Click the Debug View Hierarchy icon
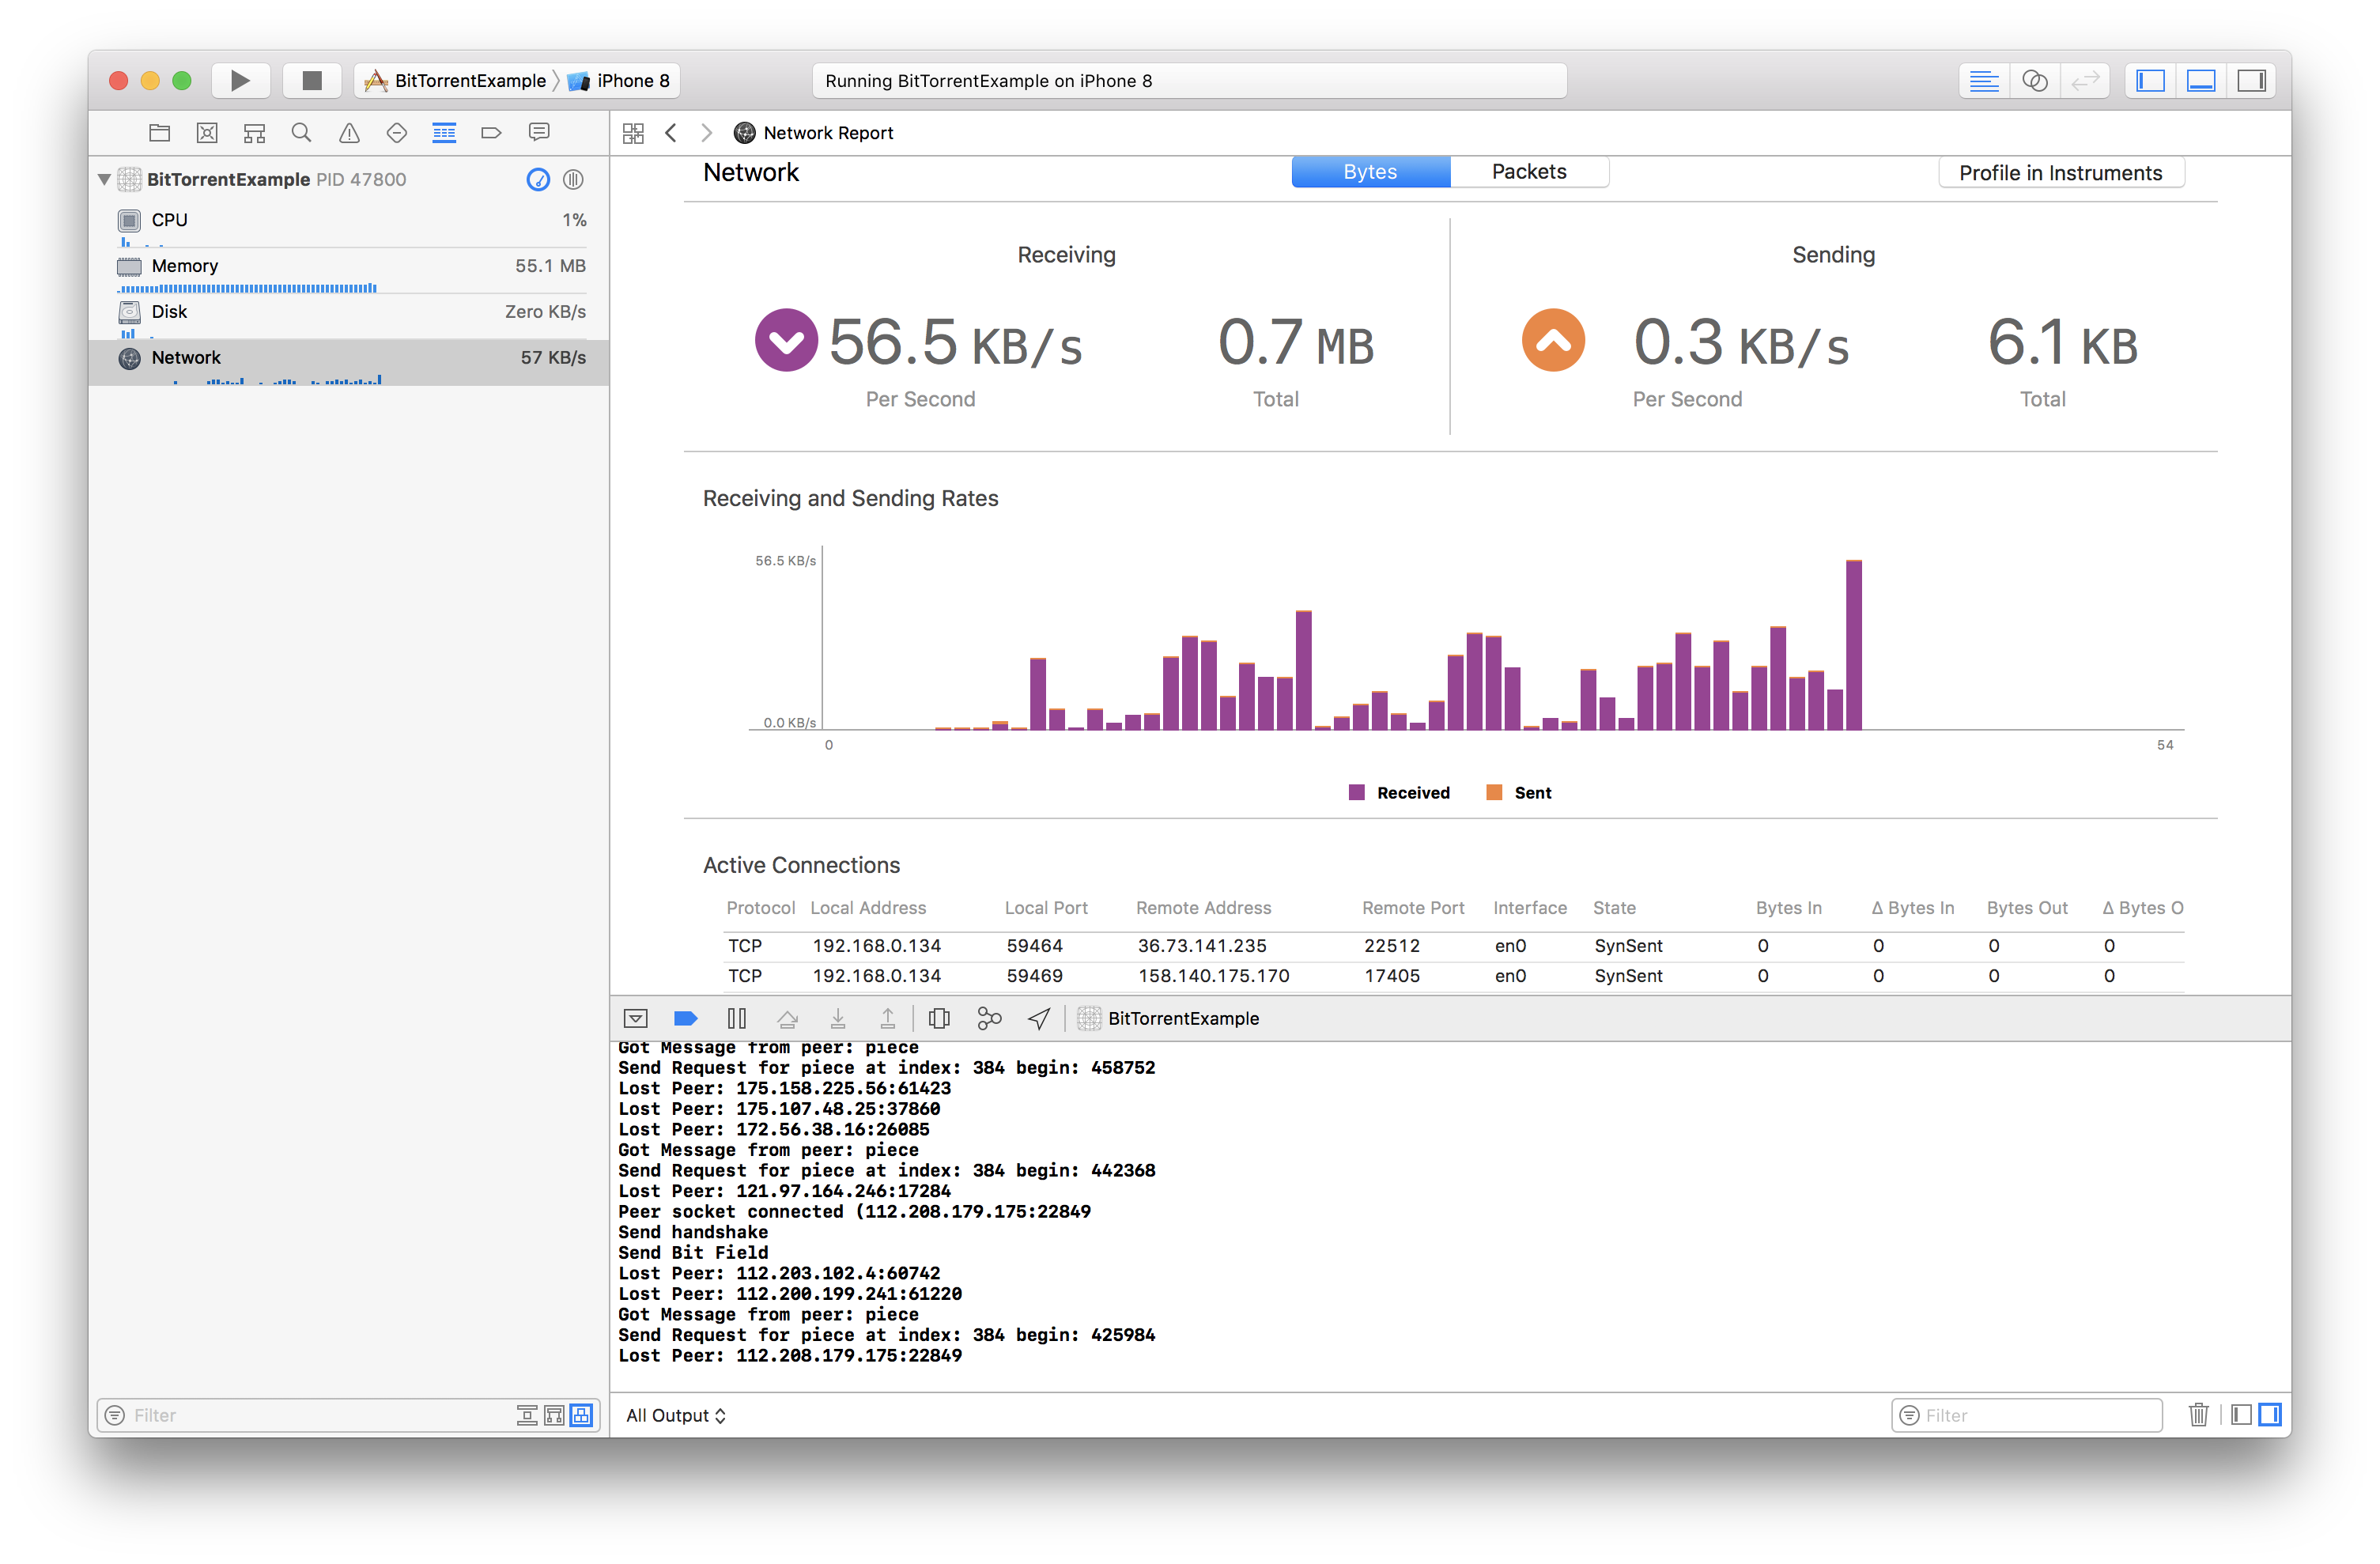2380x1564 pixels. [x=939, y=1018]
